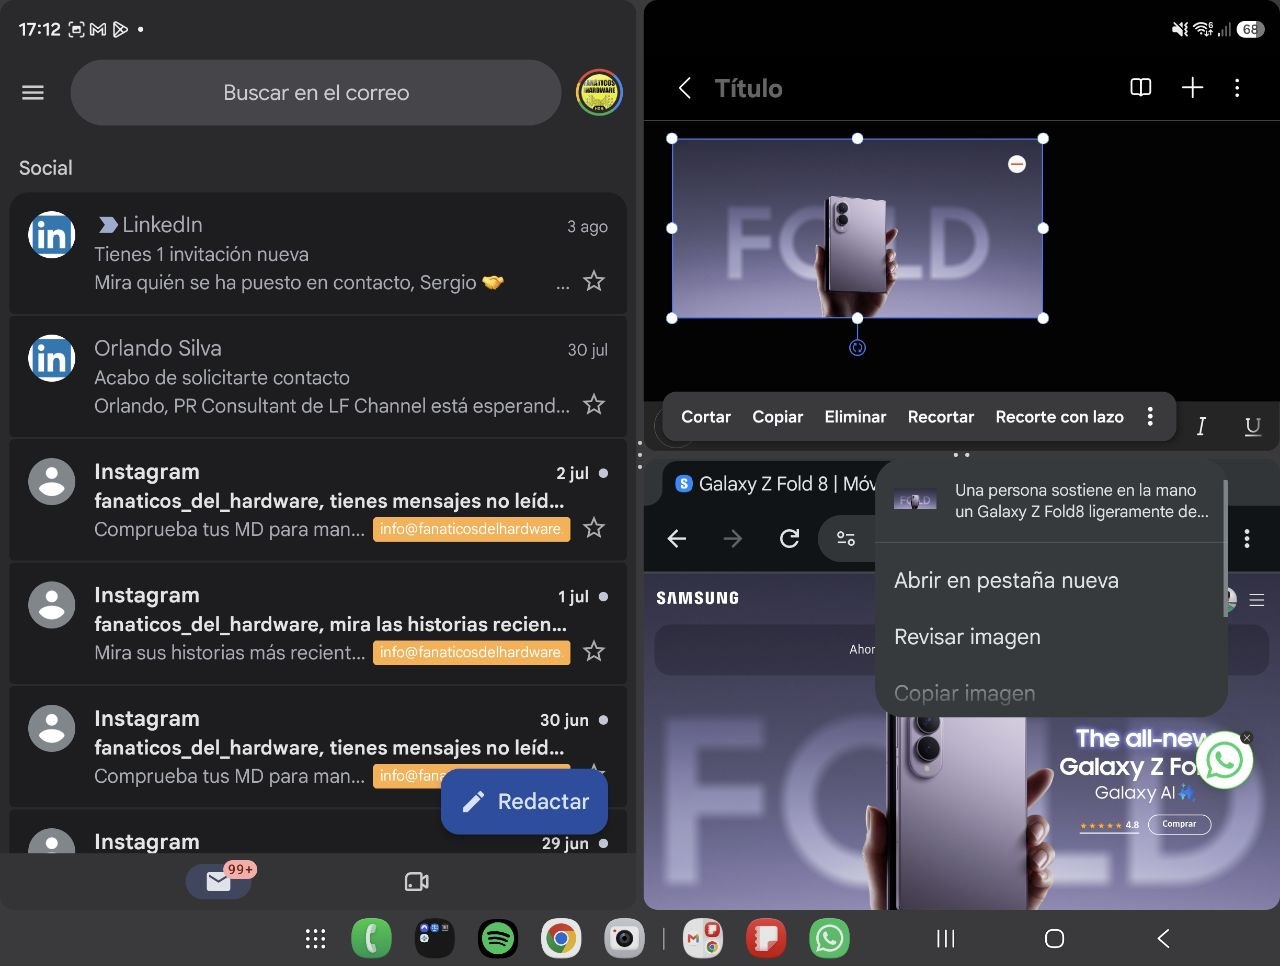1280x966 pixels.
Task: Tap the plus icon in Samsung Notes
Action: click(1192, 88)
